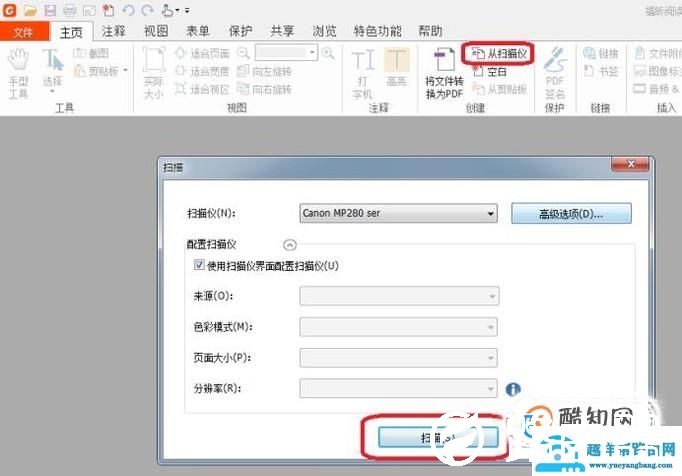Redo the last action

point(148,10)
